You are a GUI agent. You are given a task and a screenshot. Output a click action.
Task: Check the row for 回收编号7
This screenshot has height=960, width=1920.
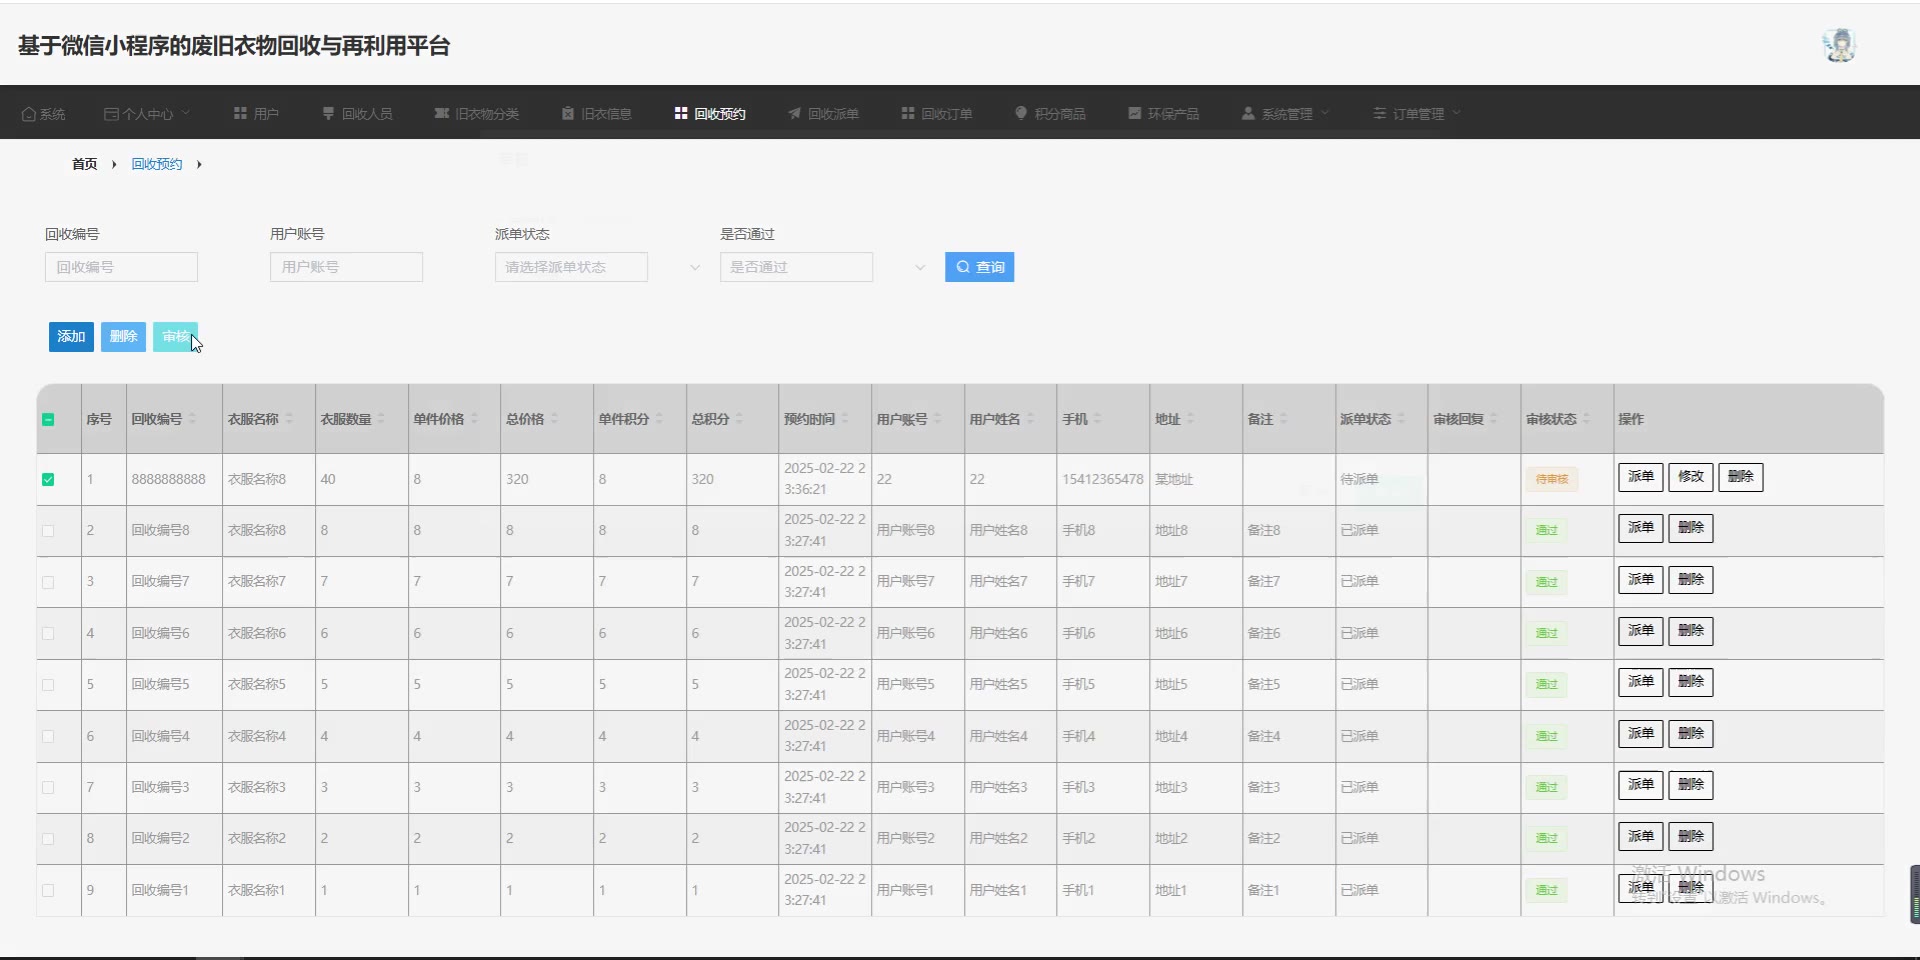point(48,582)
